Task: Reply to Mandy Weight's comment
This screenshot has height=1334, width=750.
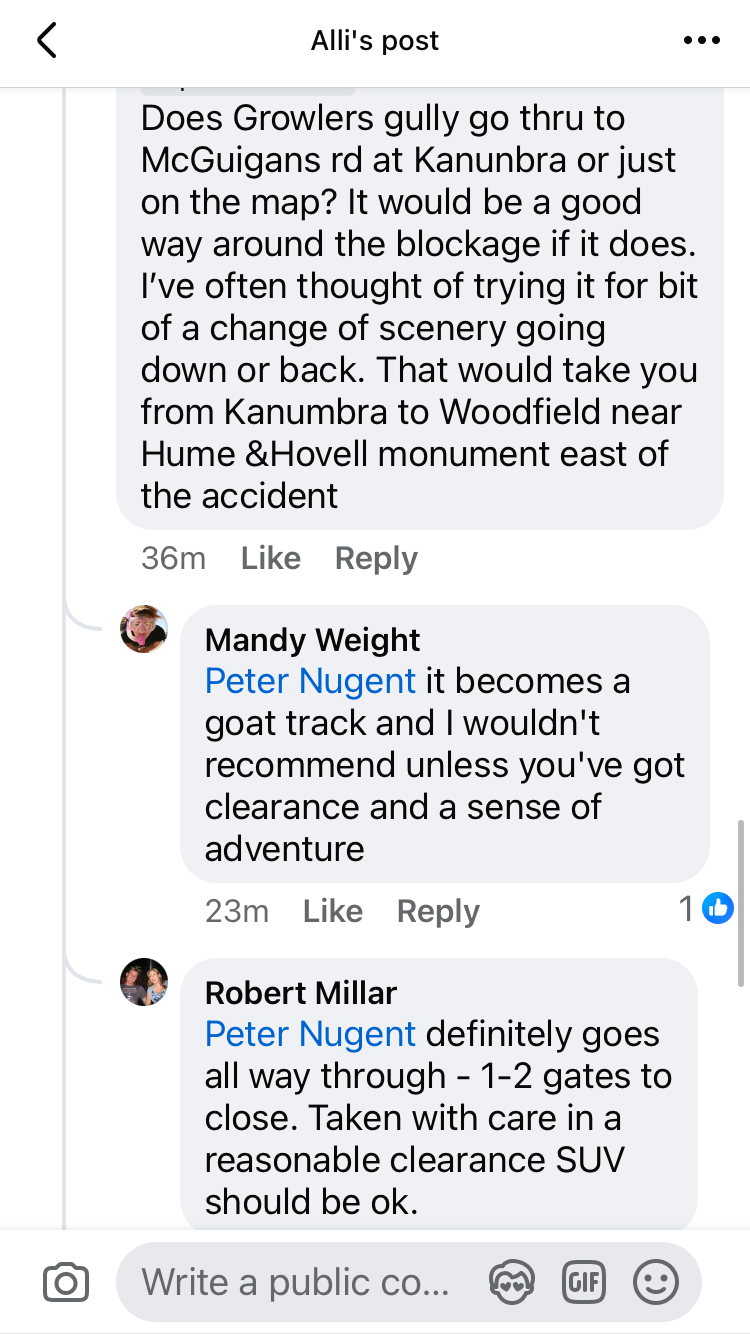Action: pyautogui.click(x=438, y=911)
